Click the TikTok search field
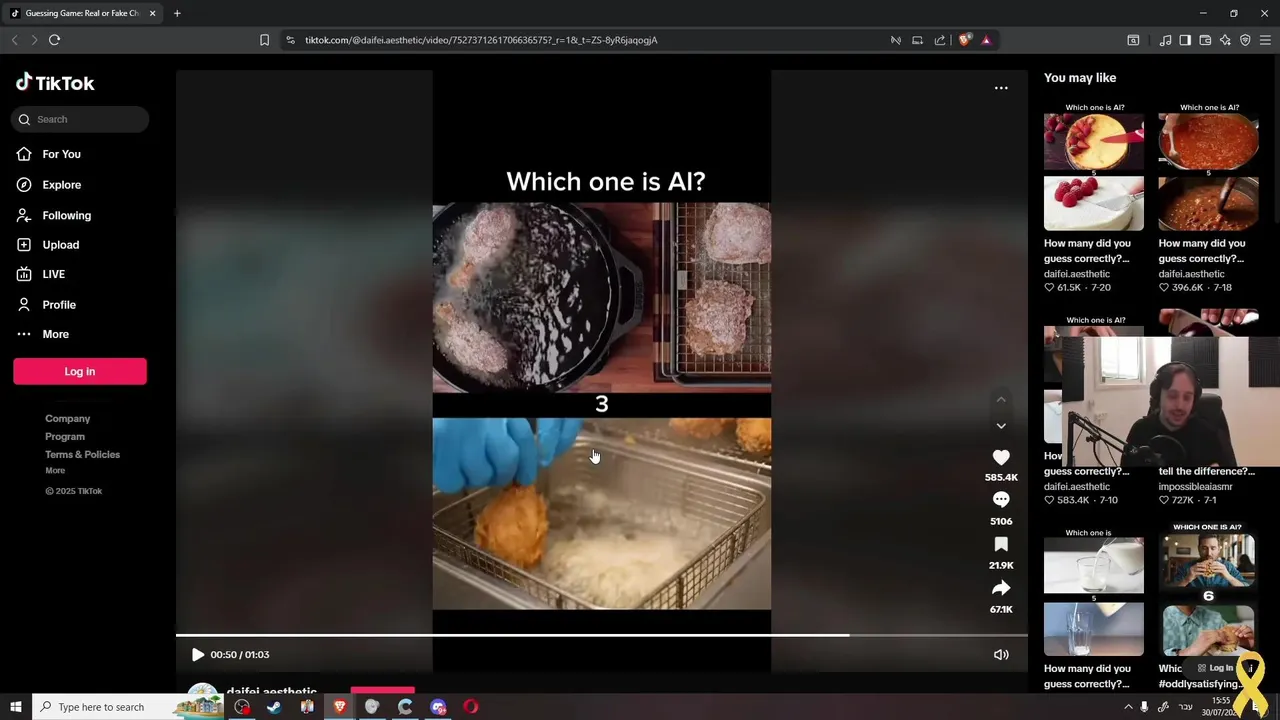The image size is (1280, 720). click(80, 120)
